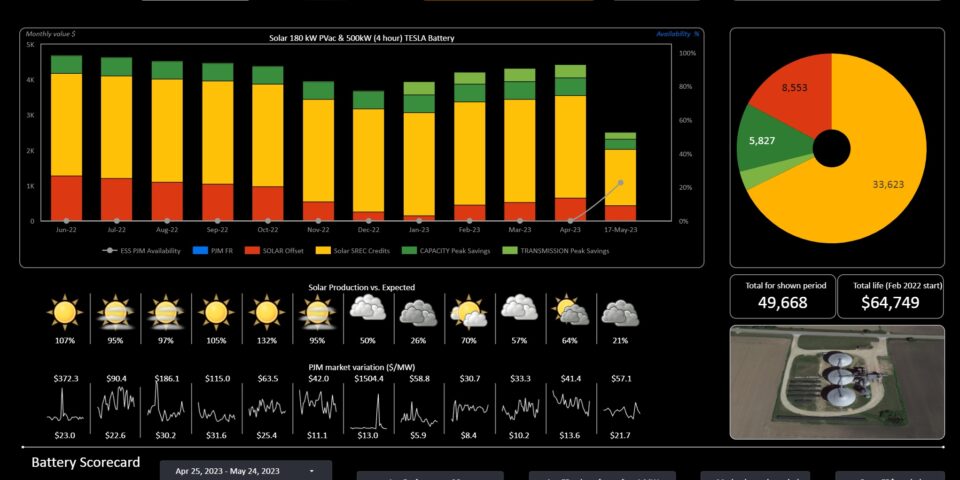960x480 pixels.
Task: Click the sun icon above 107%
Action: pyautogui.click(x=65, y=312)
